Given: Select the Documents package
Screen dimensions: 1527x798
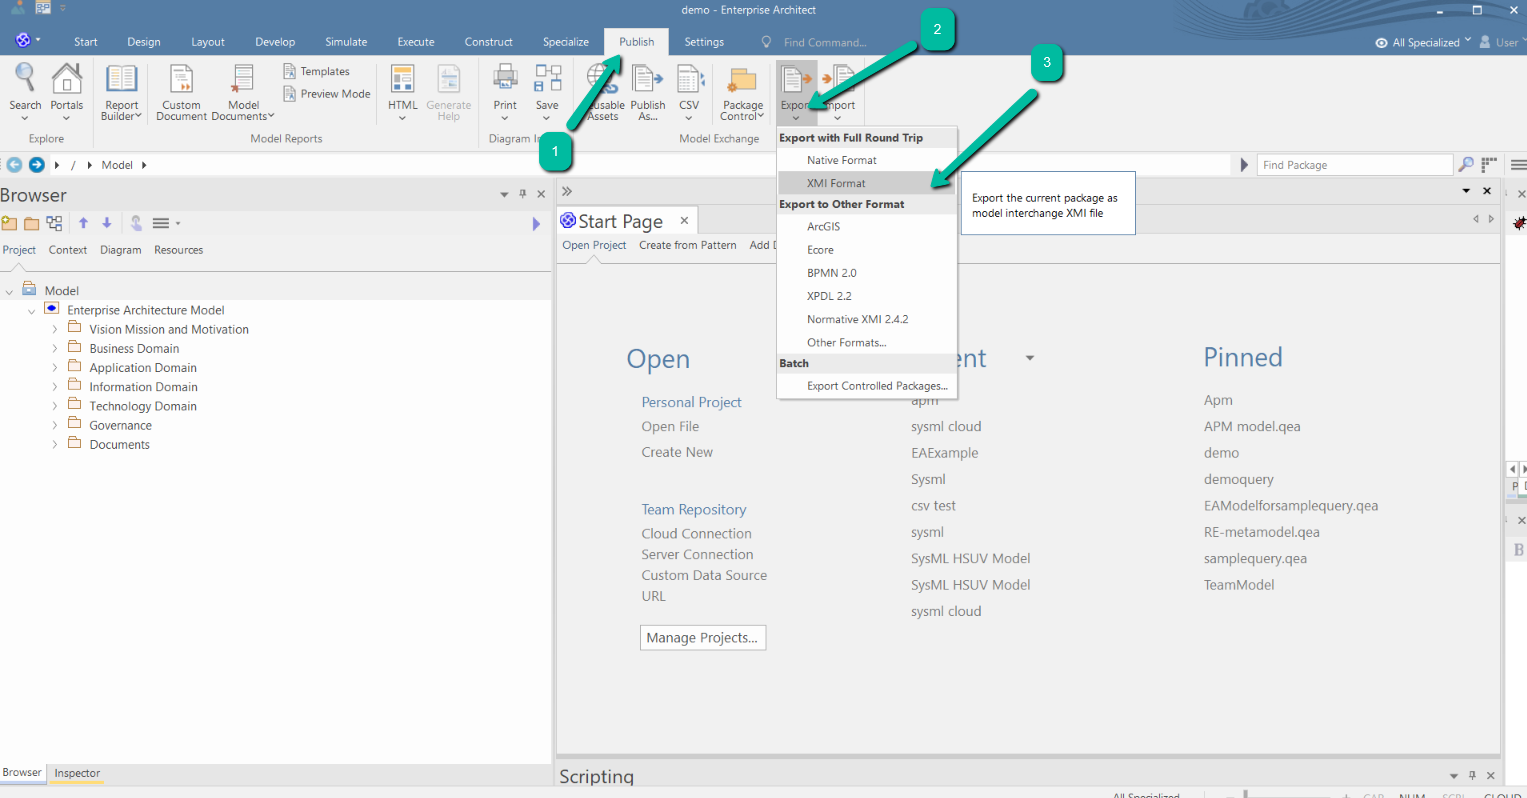Looking at the screenshot, I should (x=119, y=445).
